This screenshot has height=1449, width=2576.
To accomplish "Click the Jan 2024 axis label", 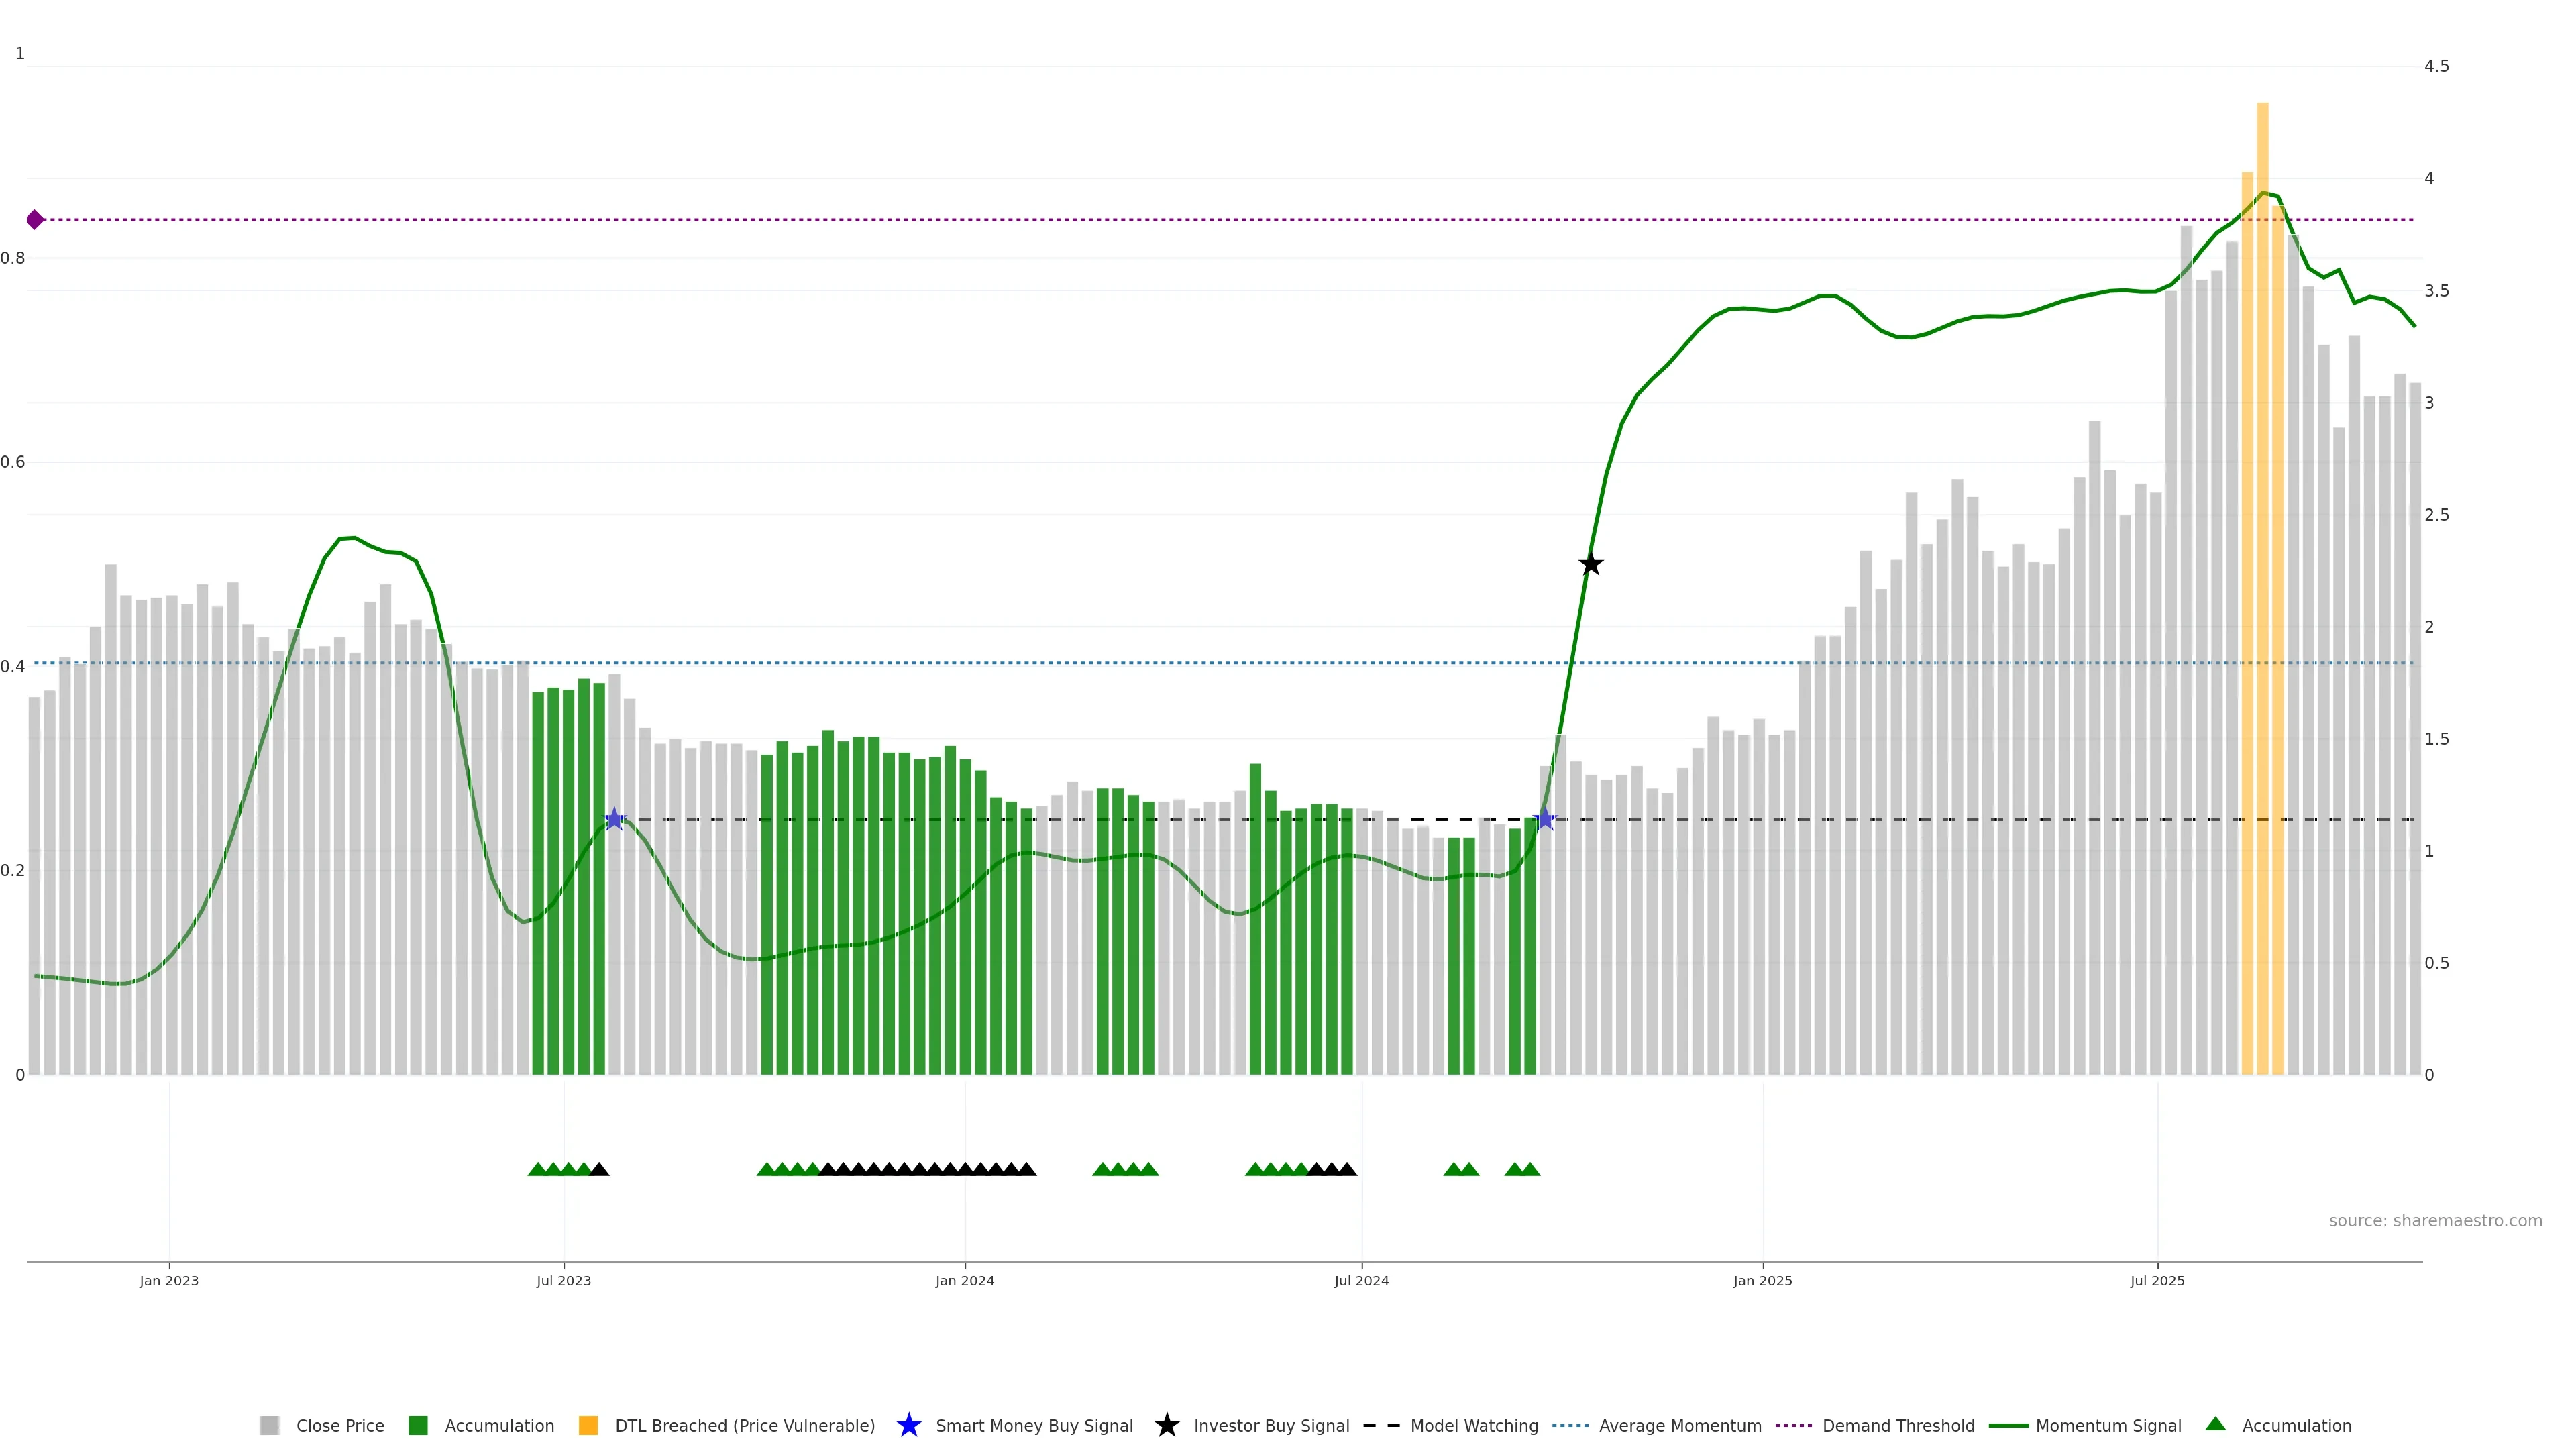I will coord(964,1281).
